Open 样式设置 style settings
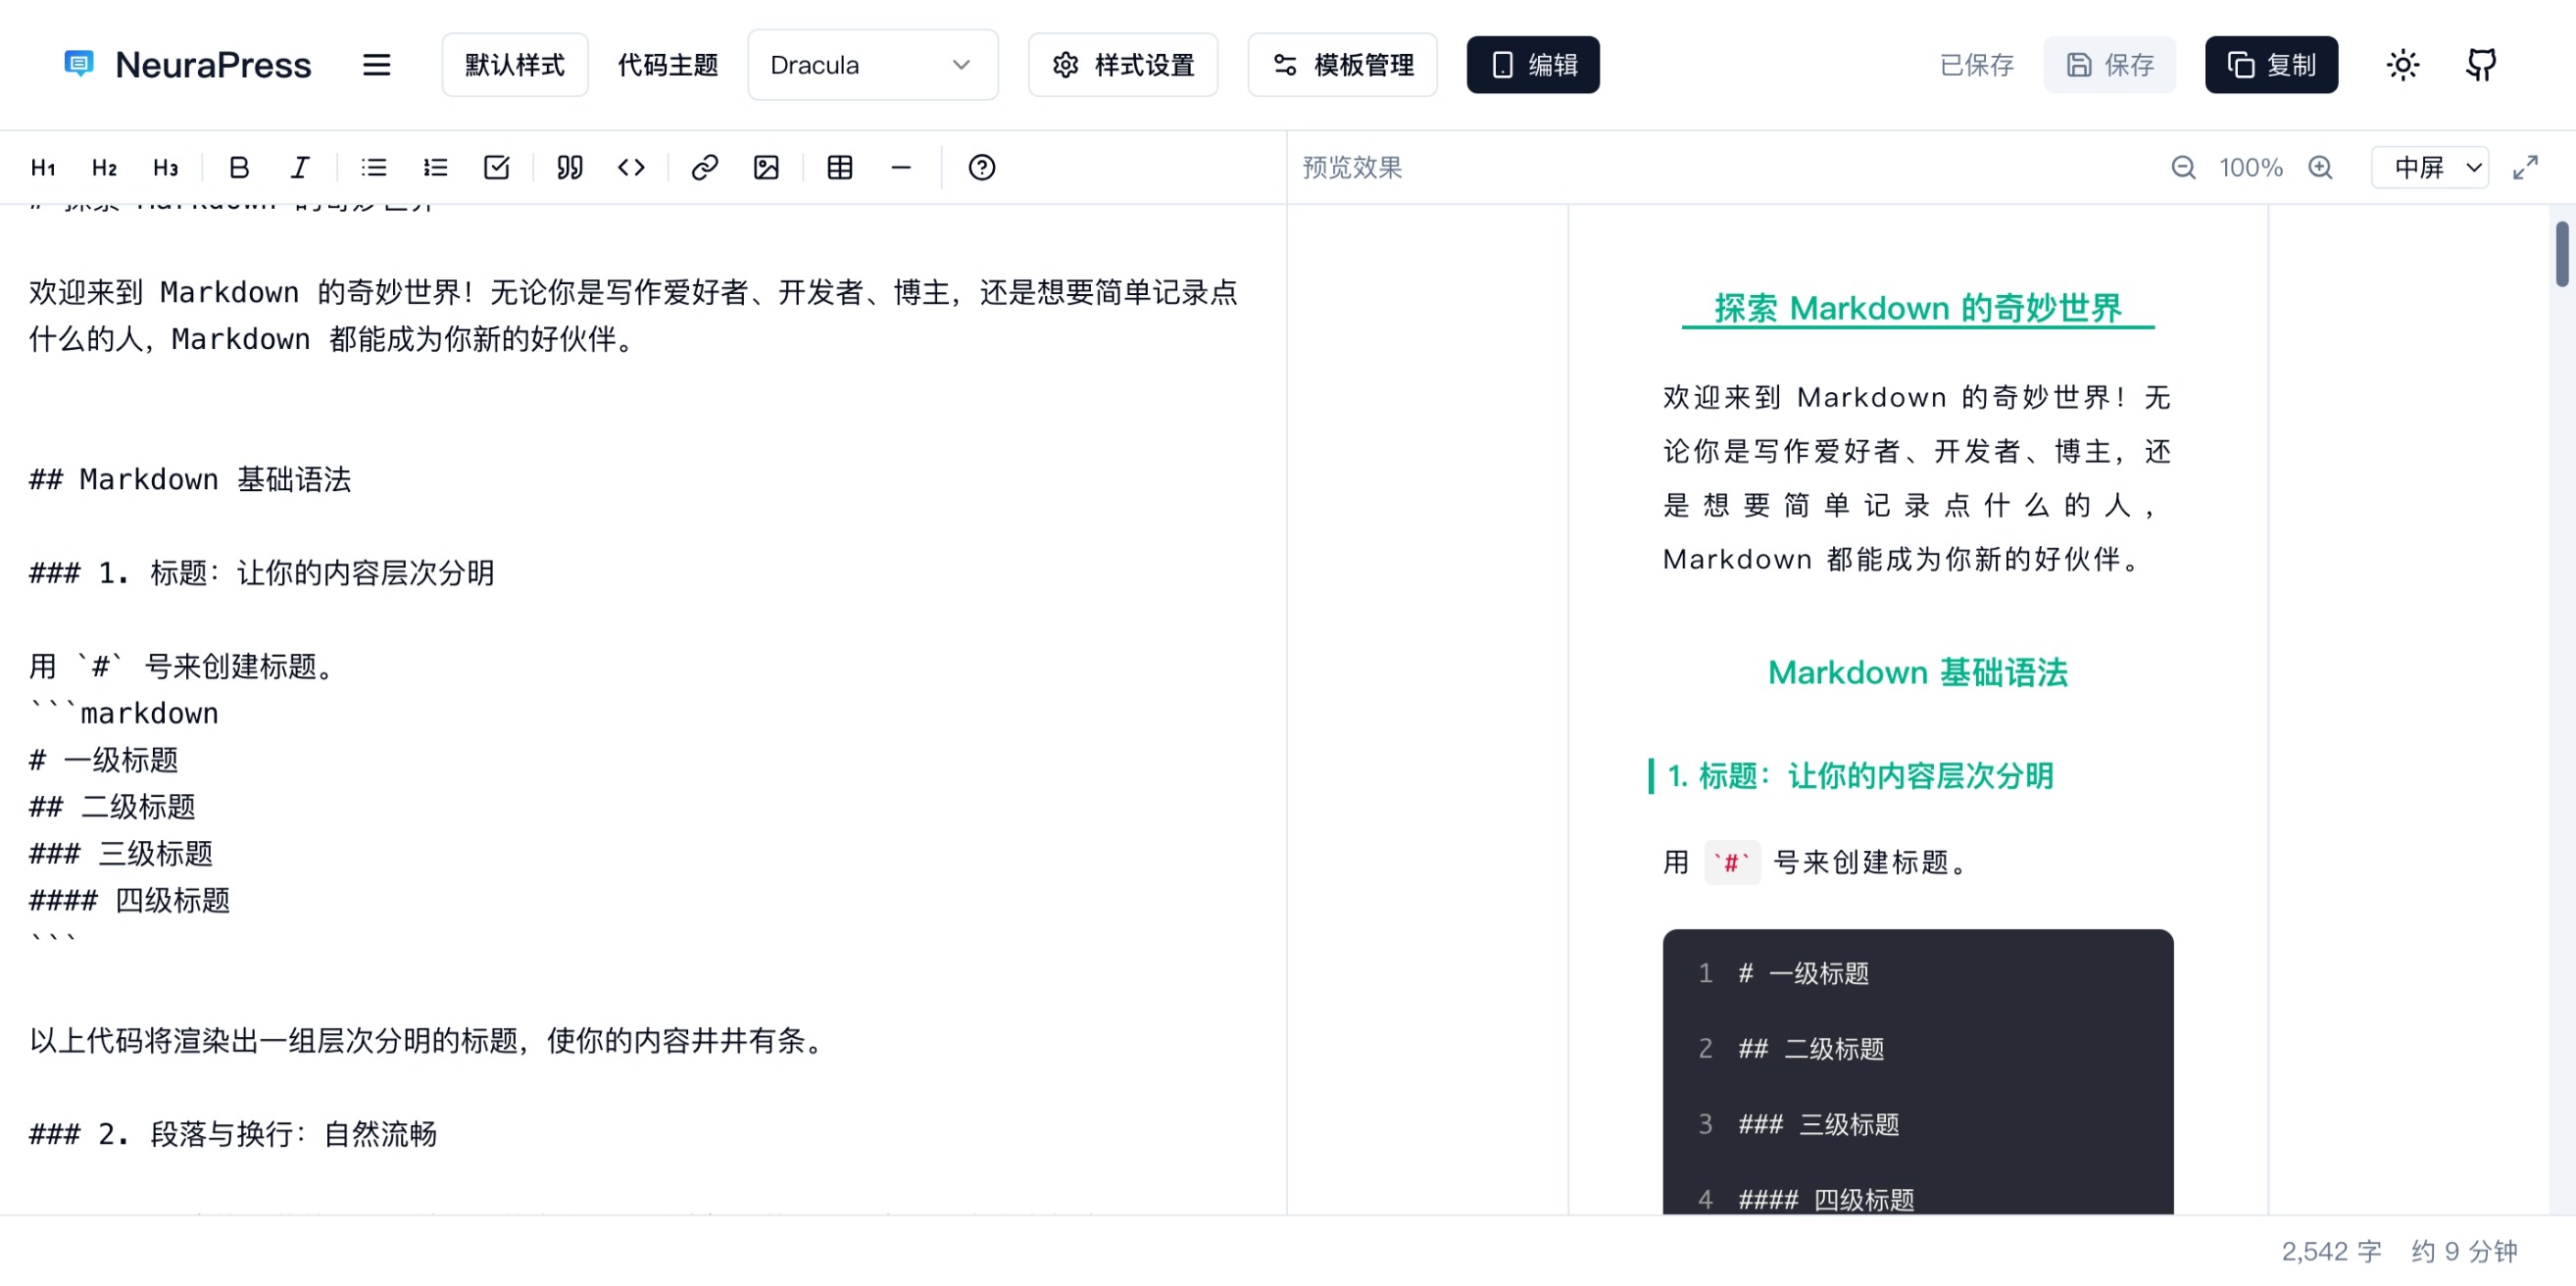 1123,65
